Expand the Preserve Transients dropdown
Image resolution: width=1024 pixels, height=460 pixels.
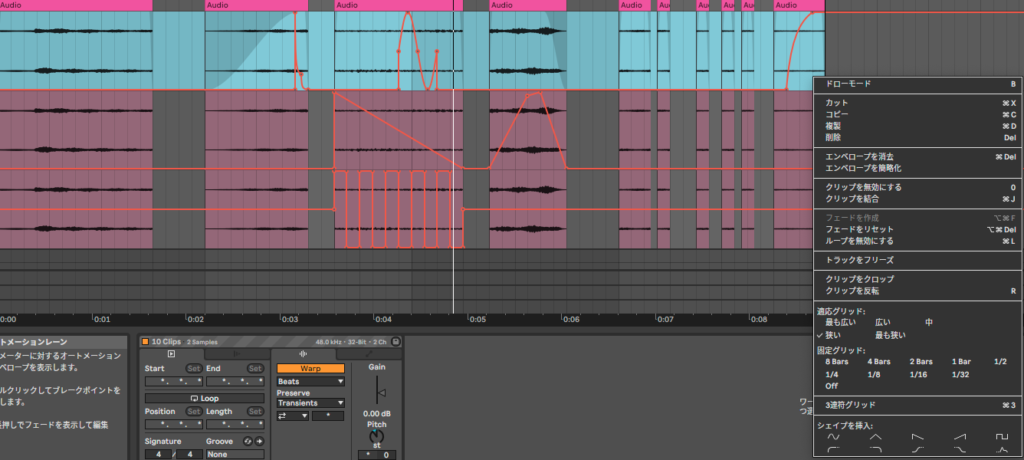tap(310, 403)
